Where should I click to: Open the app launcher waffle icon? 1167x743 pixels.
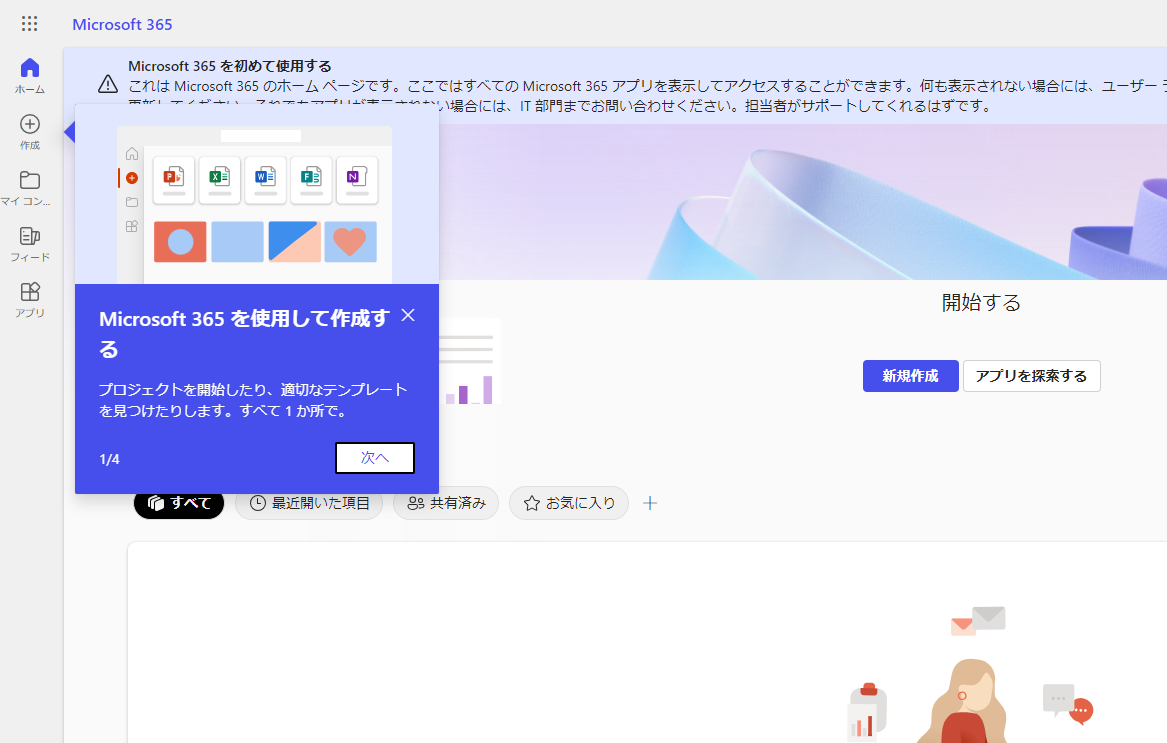[30, 24]
